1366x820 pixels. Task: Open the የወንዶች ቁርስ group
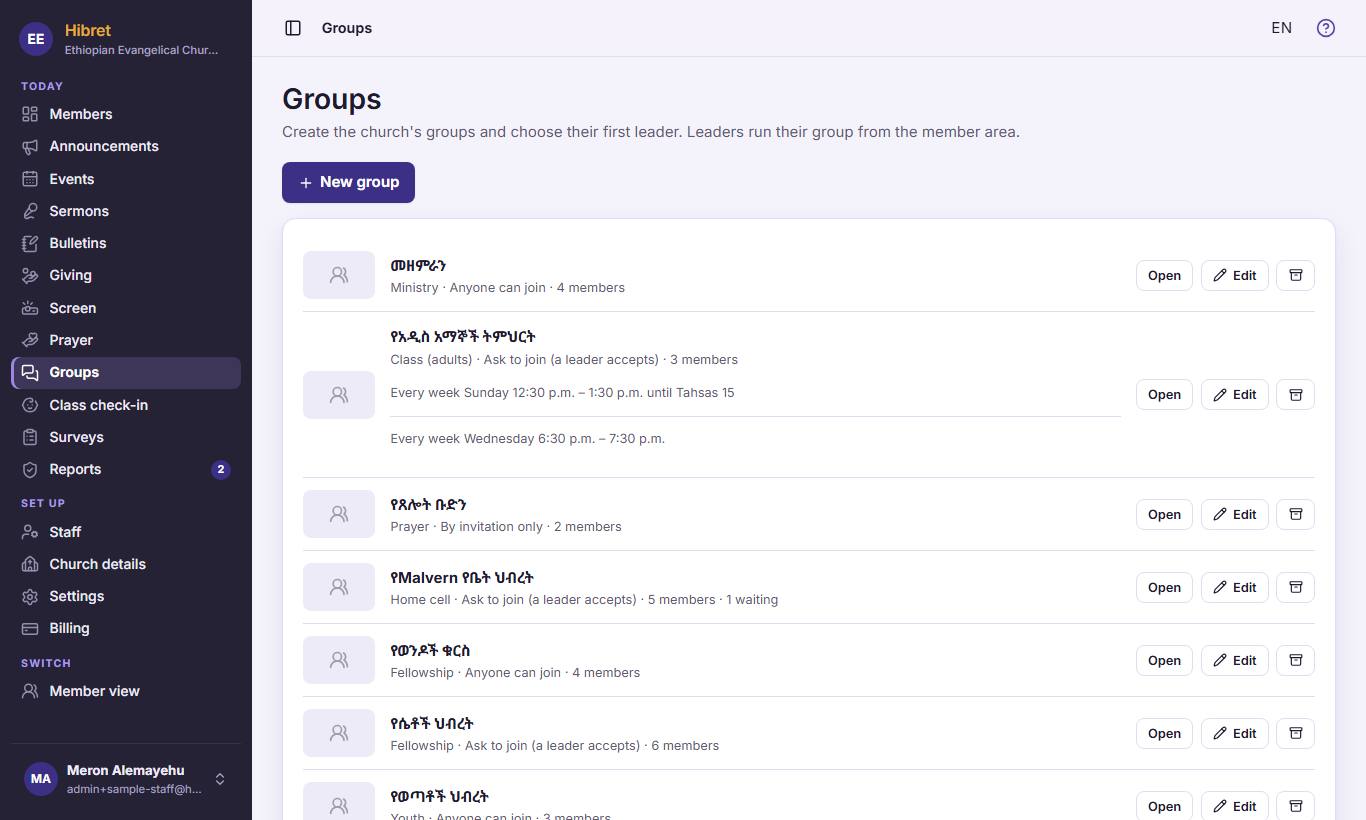1164,660
